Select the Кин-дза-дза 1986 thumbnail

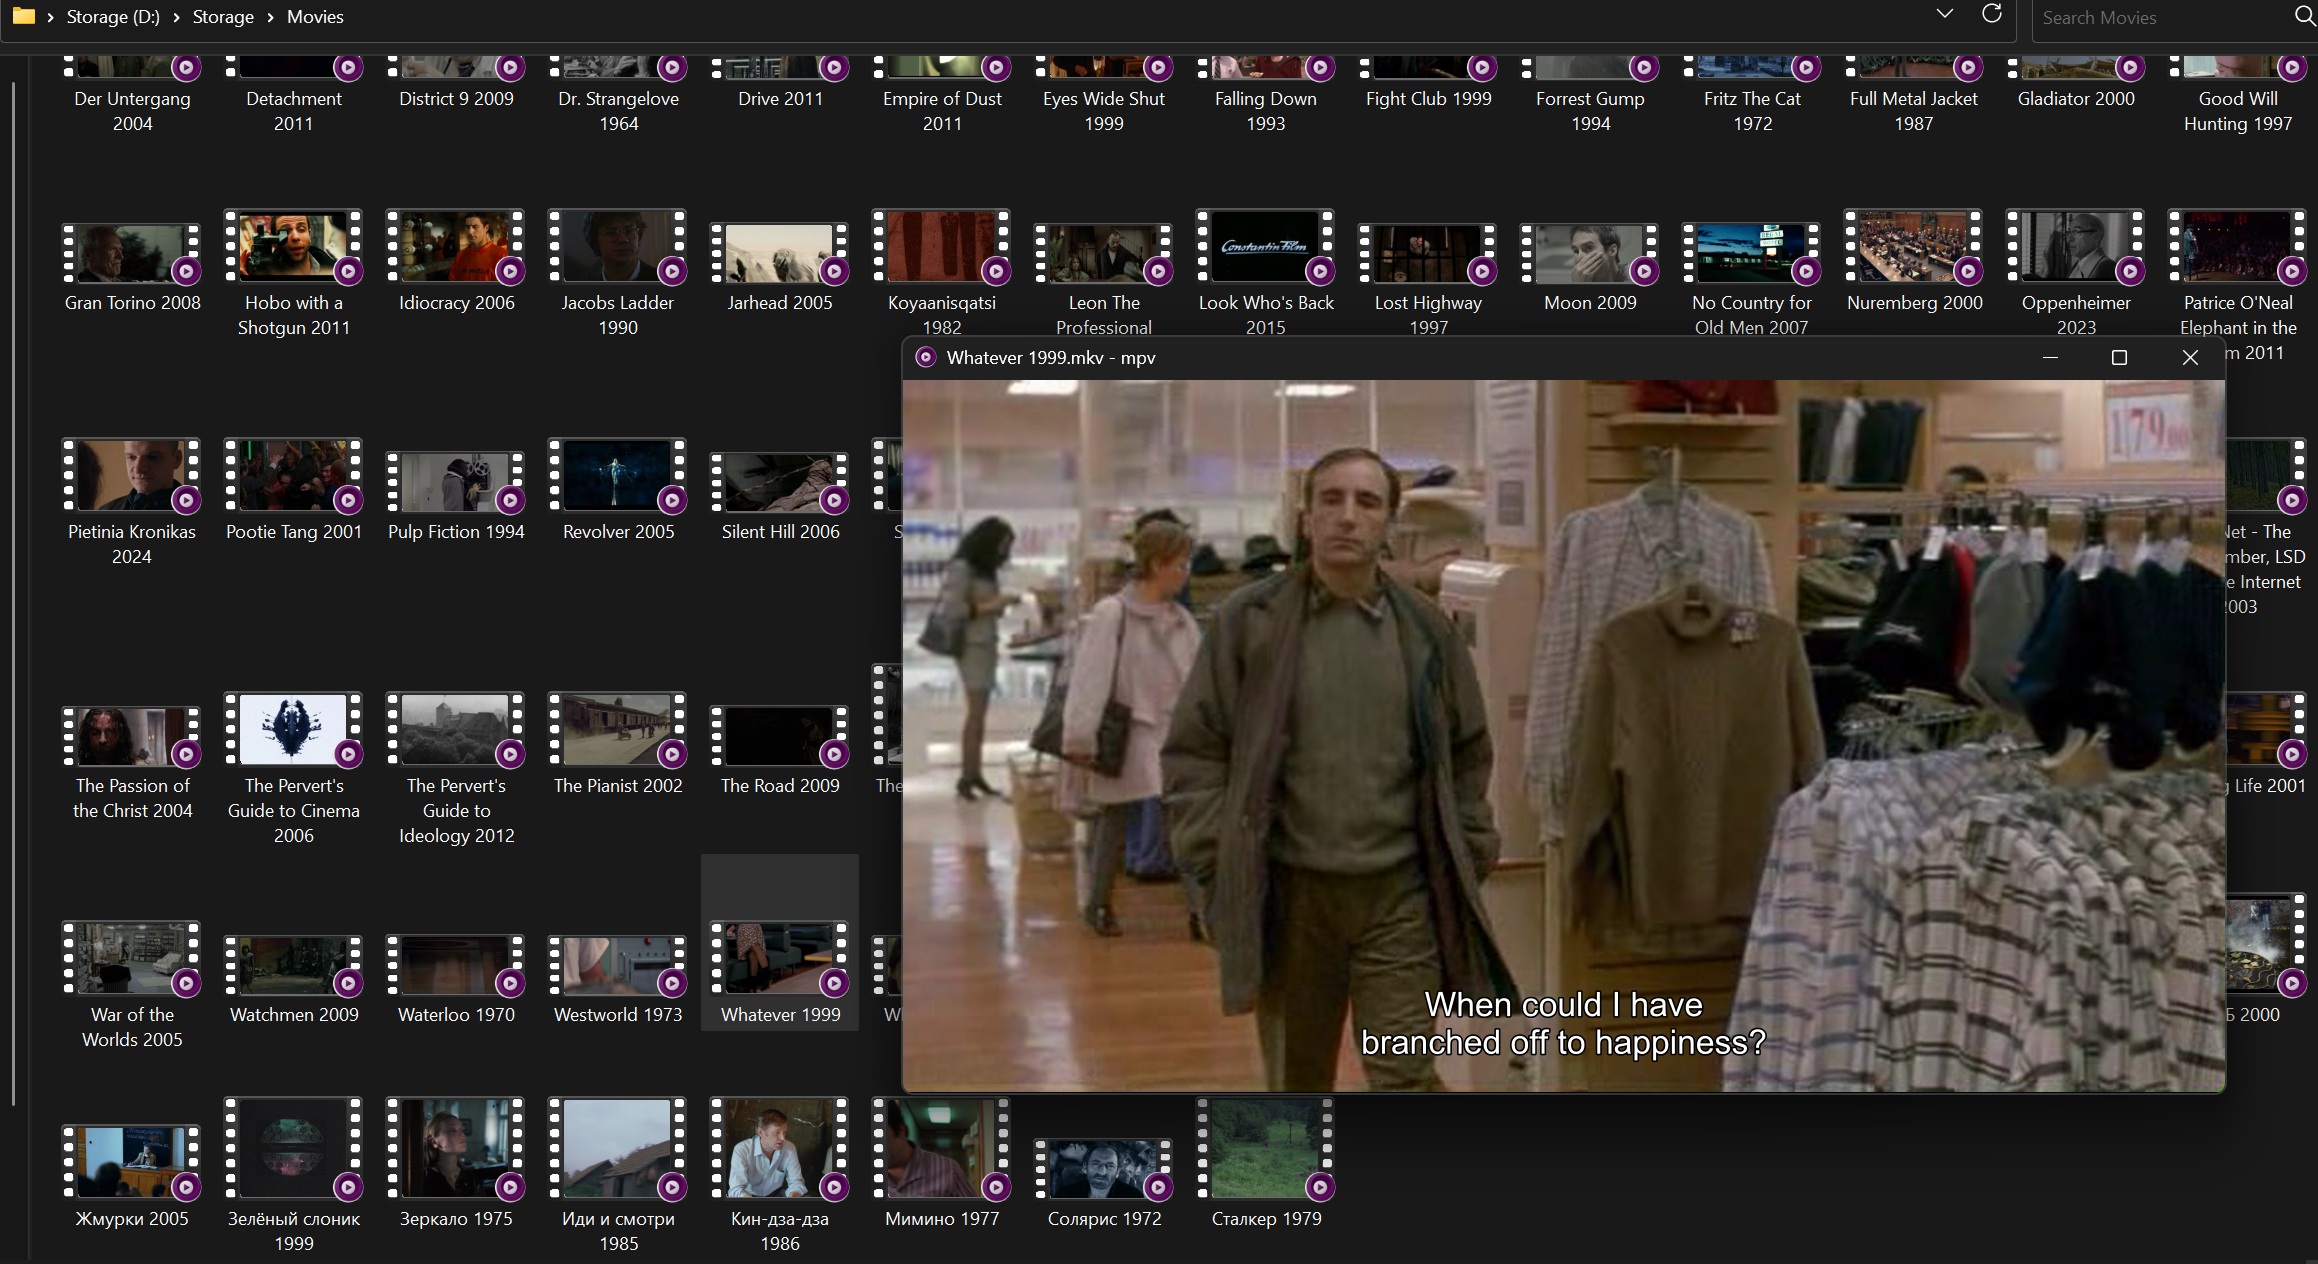click(x=779, y=1149)
